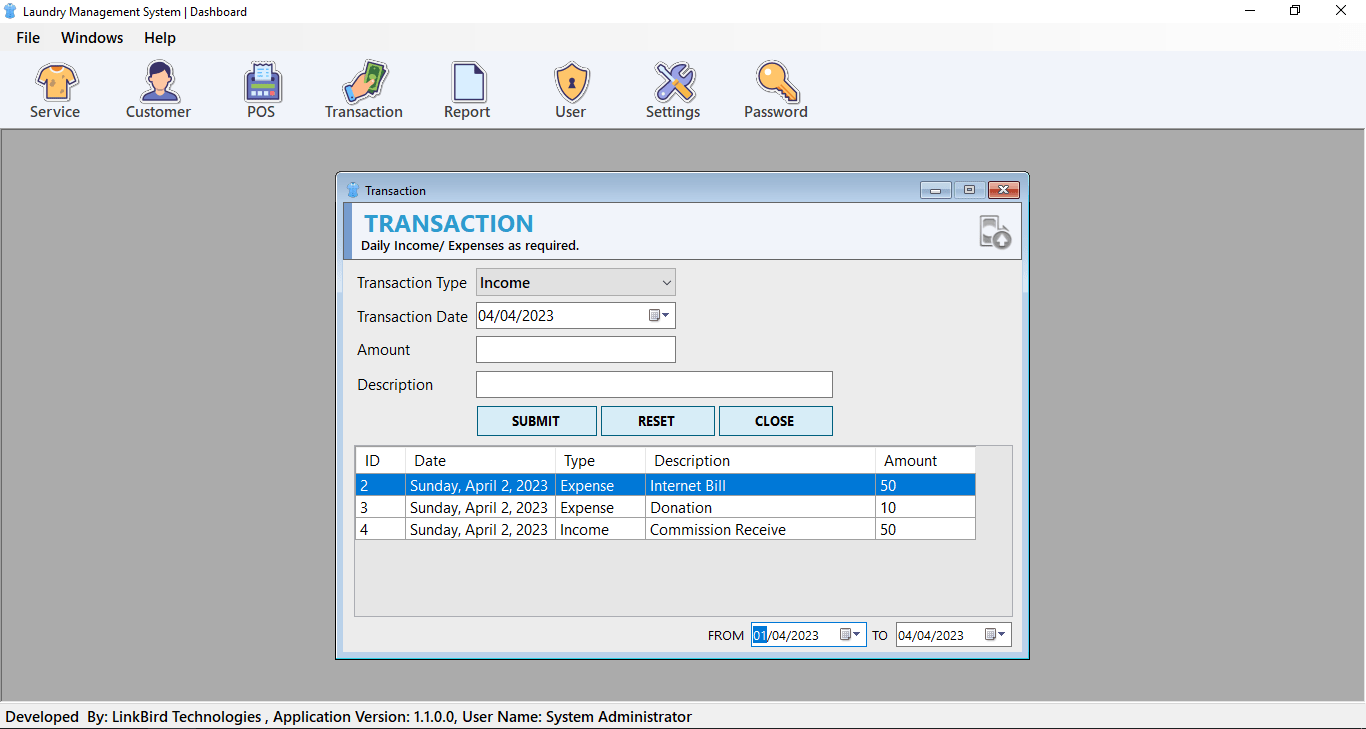Select the User icon in the toolbar
1366x729 pixels.
(570, 88)
